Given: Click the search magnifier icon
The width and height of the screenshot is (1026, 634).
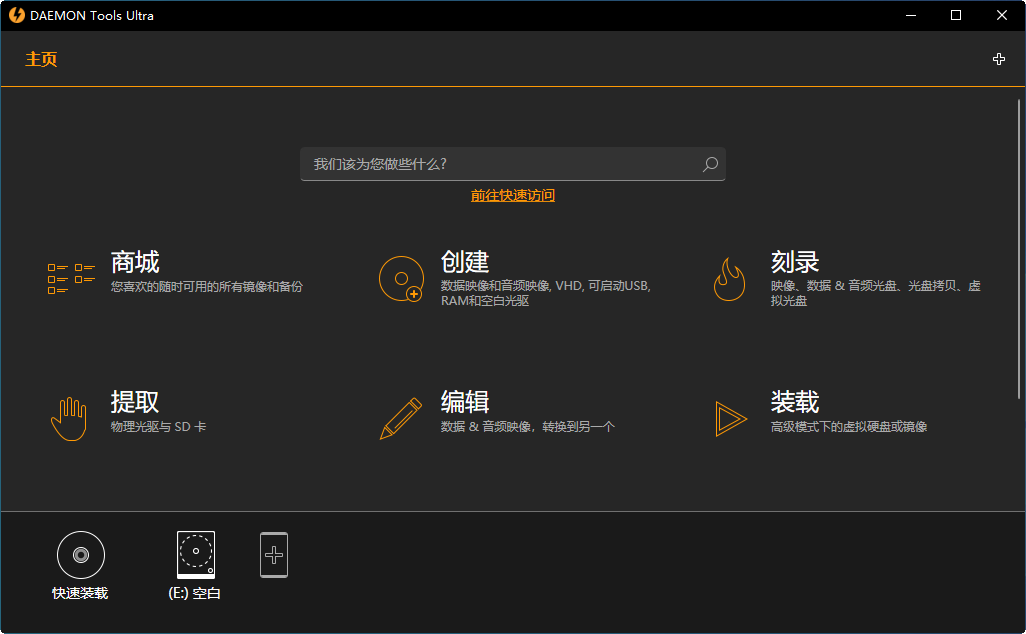Looking at the screenshot, I should (710, 164).
